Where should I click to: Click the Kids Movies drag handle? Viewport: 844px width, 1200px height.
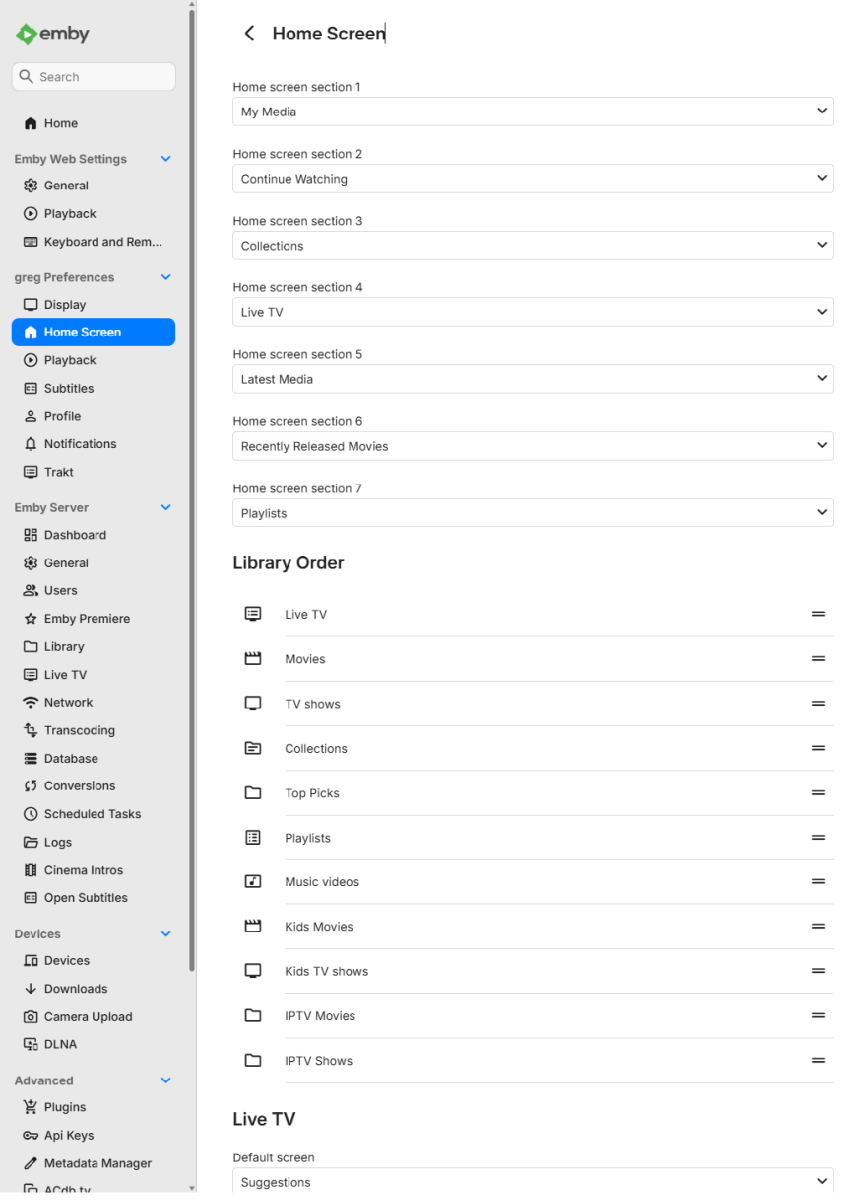point(818,927)
